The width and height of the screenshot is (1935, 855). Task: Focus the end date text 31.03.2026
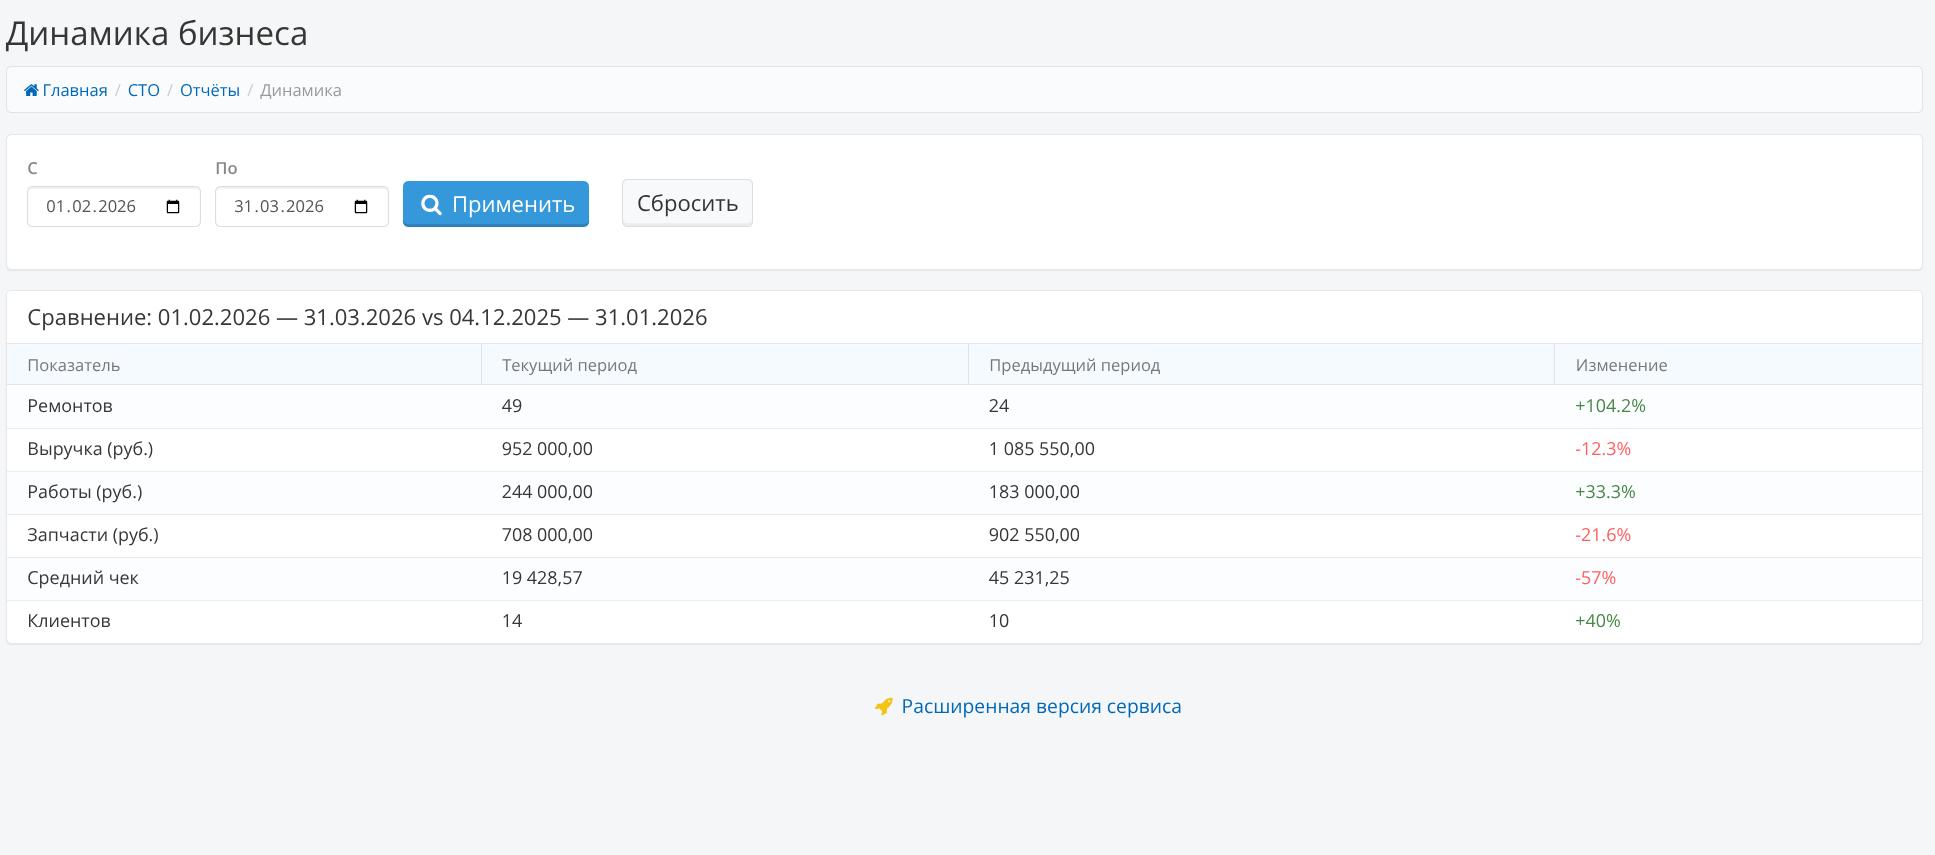279,207
